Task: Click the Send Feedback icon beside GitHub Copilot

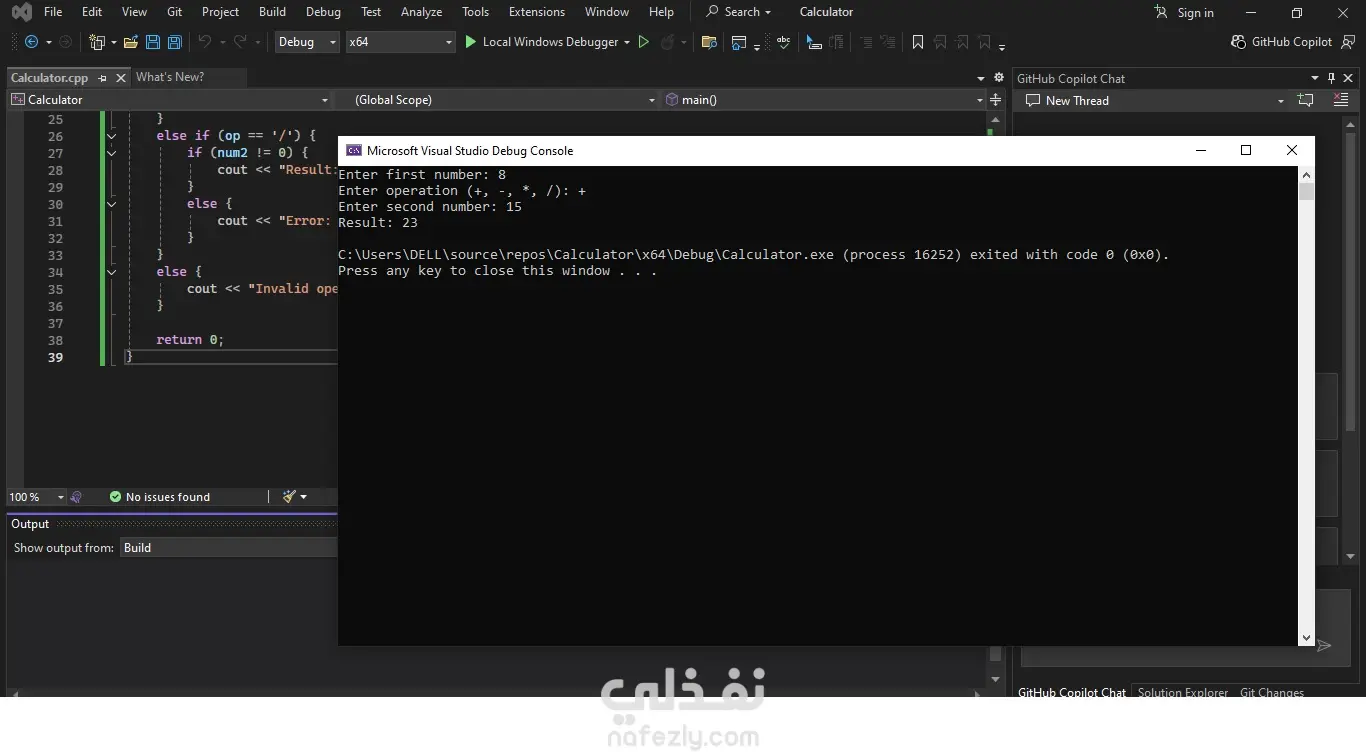Action: [x=1348, y=42]
